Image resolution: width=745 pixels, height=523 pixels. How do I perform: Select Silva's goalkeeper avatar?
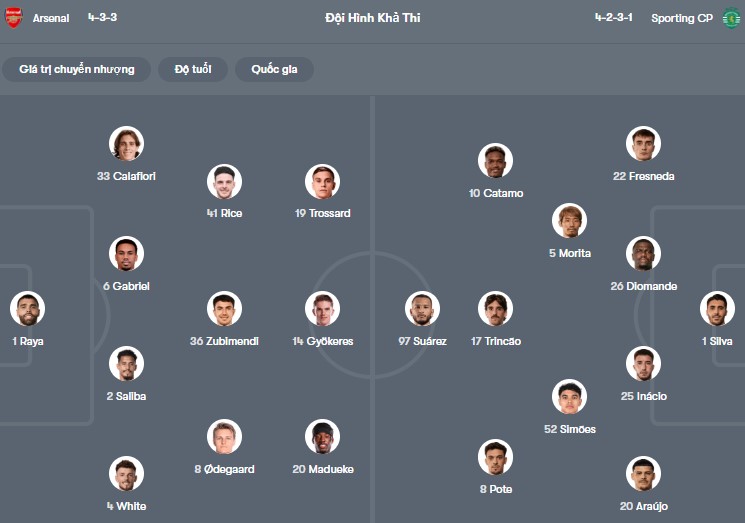click(717, 309)
